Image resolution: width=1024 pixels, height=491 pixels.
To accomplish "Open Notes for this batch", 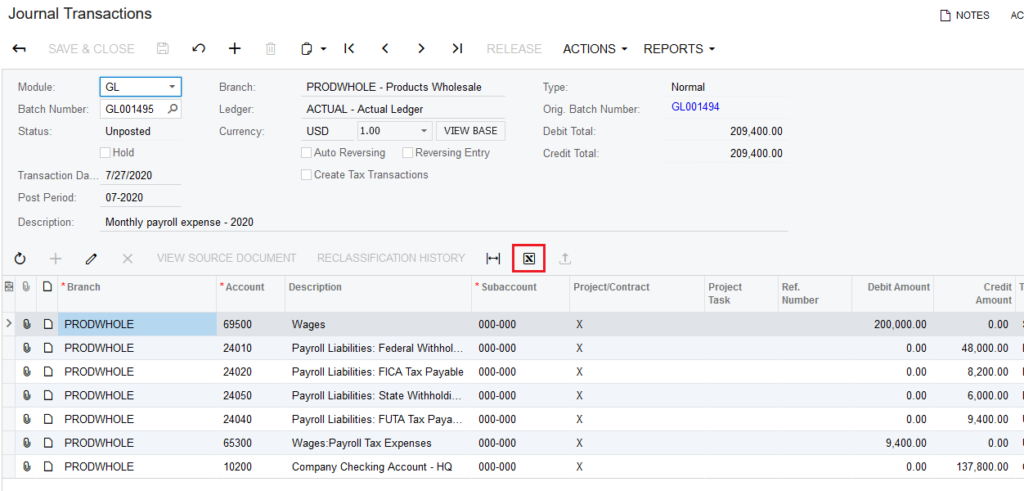I will [x=965, y=16].
